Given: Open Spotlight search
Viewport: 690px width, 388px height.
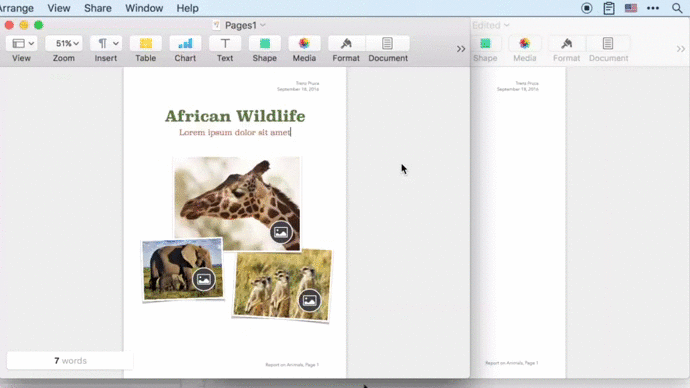Looking at the screenshot, I should click(677, 8).
